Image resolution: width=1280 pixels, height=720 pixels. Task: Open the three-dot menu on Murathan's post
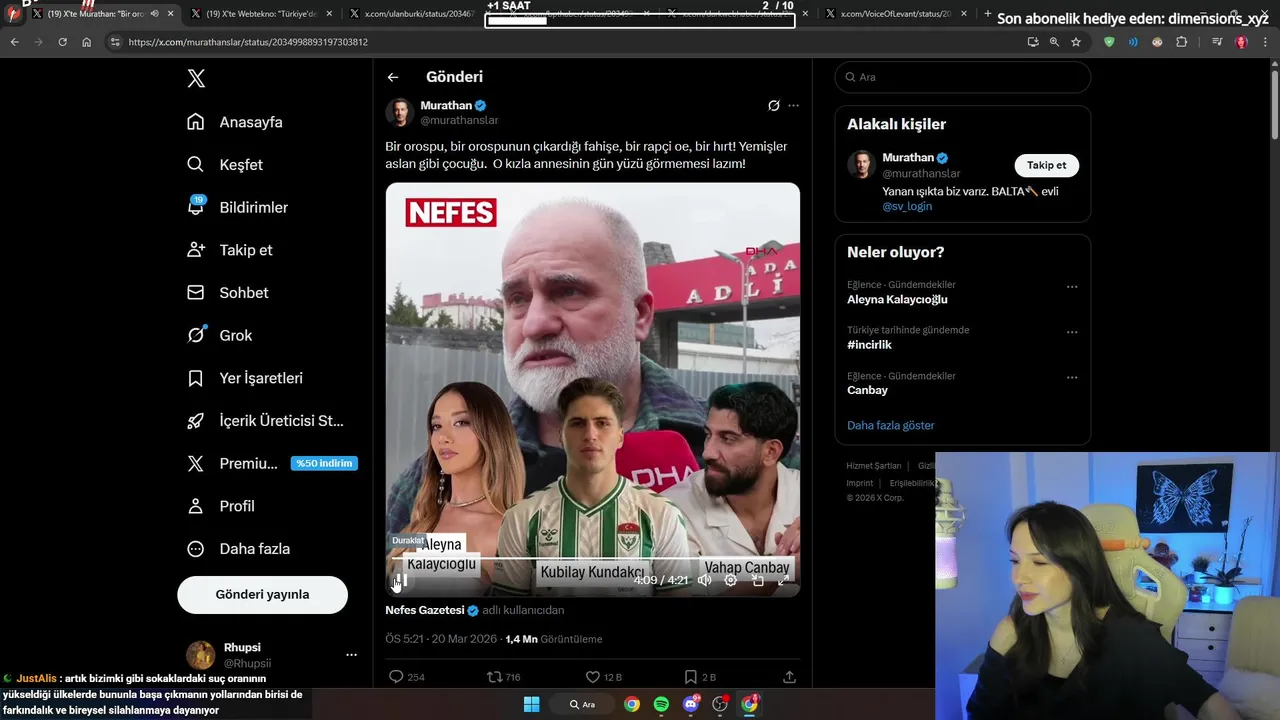(x=793, y=106)
